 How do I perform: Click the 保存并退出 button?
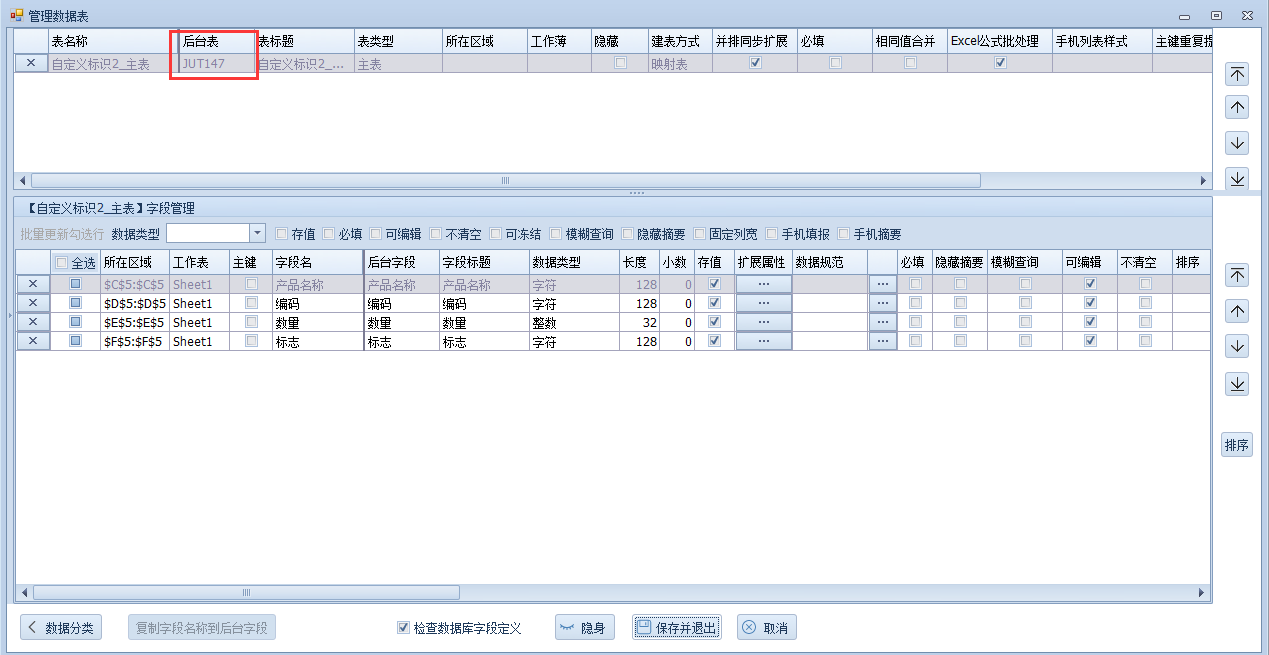(676, 628)
